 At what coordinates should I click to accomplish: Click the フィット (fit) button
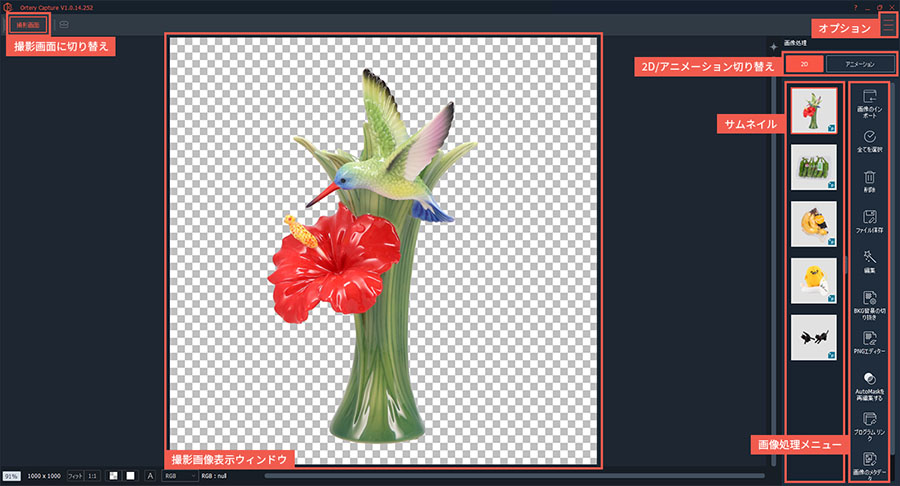tap(75, 476)
